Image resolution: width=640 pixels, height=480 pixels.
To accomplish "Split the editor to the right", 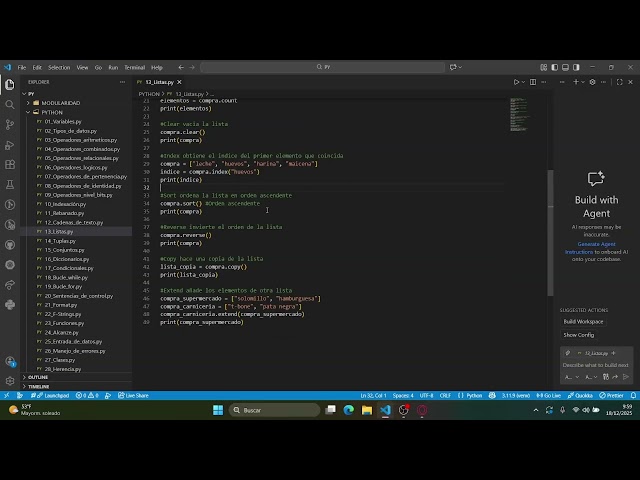I will (x=533, y=82).
